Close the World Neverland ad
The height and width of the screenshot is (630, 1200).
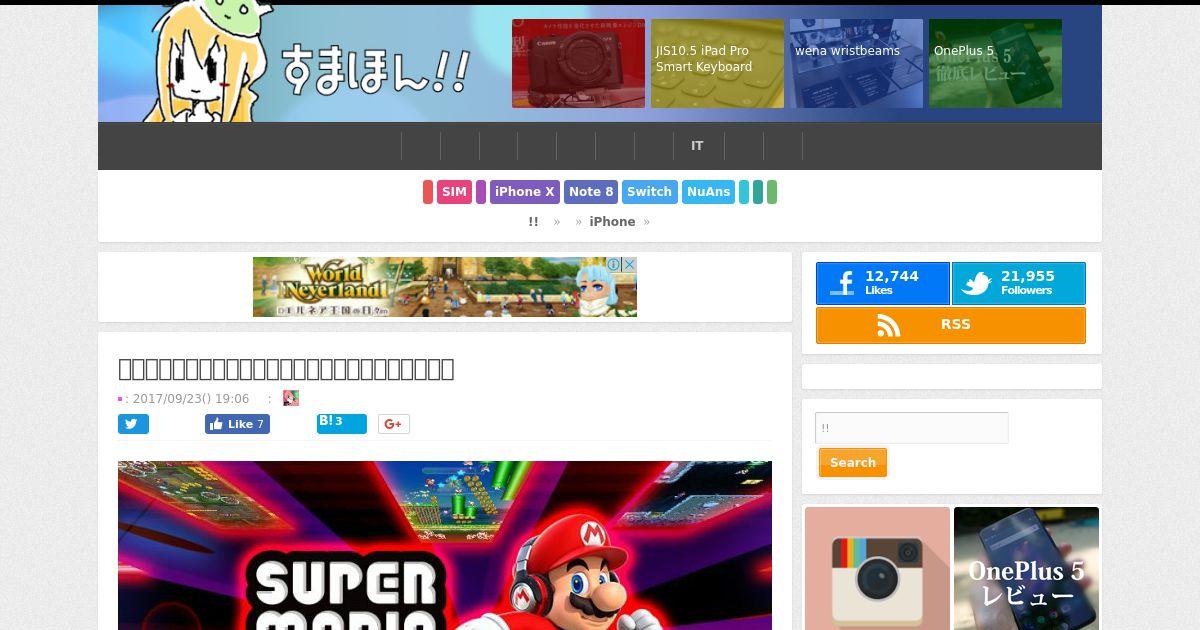629,264
